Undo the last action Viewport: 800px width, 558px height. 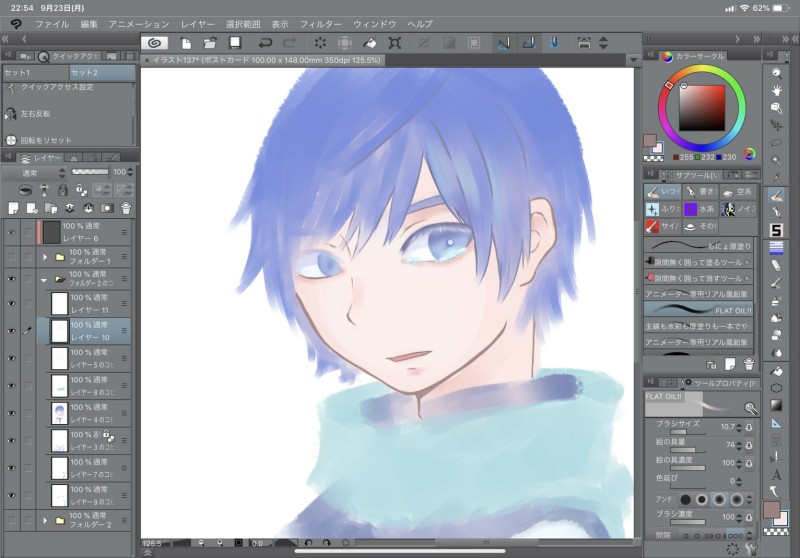pos(265,43)
